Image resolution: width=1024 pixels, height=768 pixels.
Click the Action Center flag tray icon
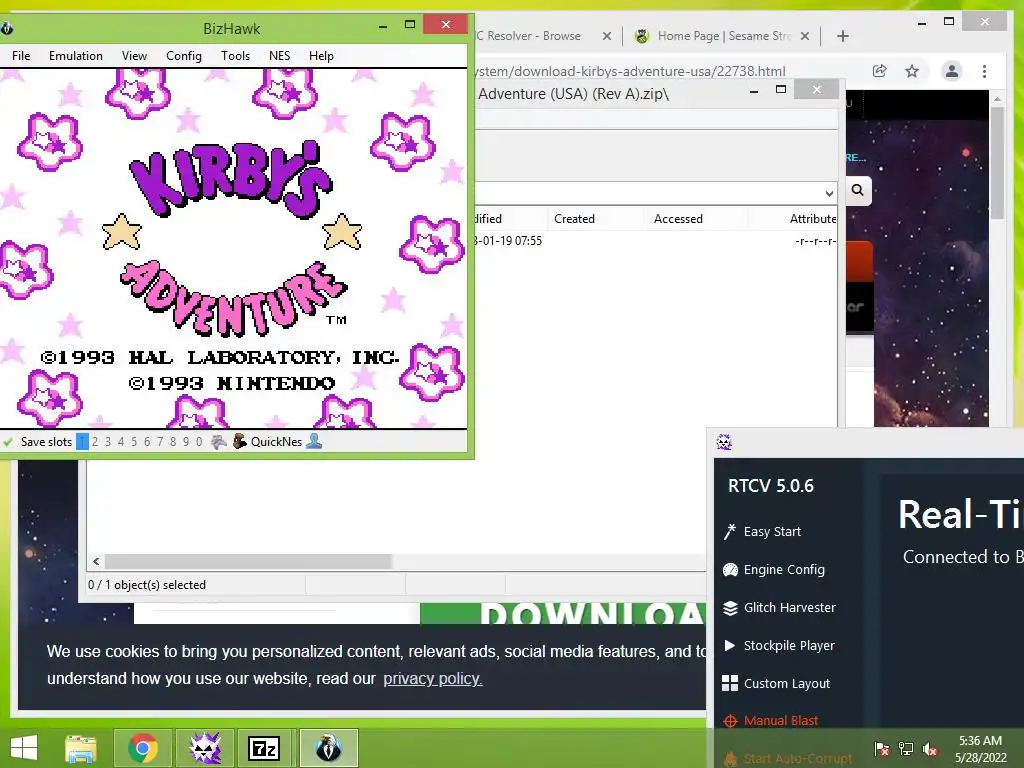click(882, 749)
